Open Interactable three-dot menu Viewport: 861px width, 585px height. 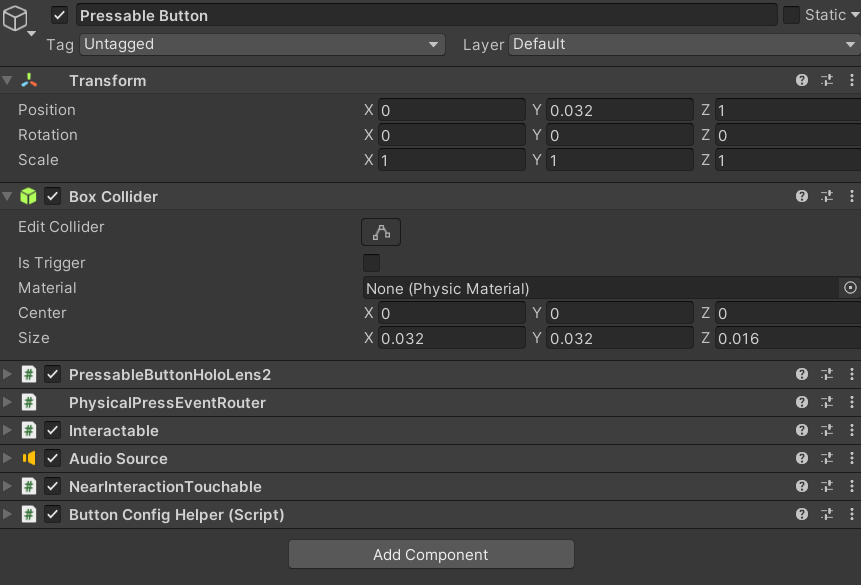[852, 430]
